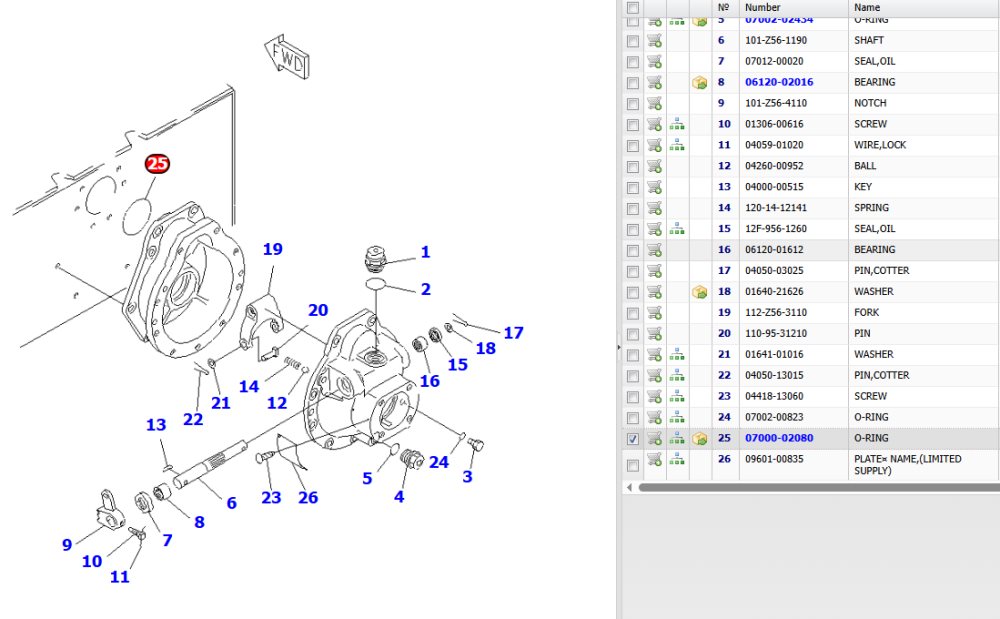
Task: Click callout number 19 in the diagram
Action: tap(273, 249)
